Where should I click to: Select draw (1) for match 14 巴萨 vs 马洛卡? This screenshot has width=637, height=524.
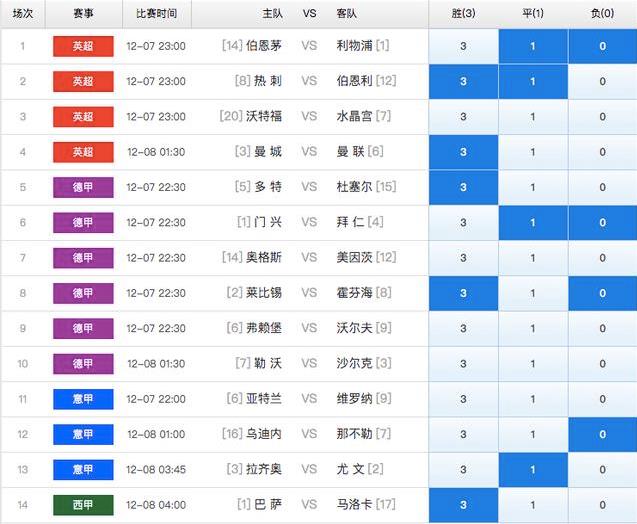[x=533, y=505]
